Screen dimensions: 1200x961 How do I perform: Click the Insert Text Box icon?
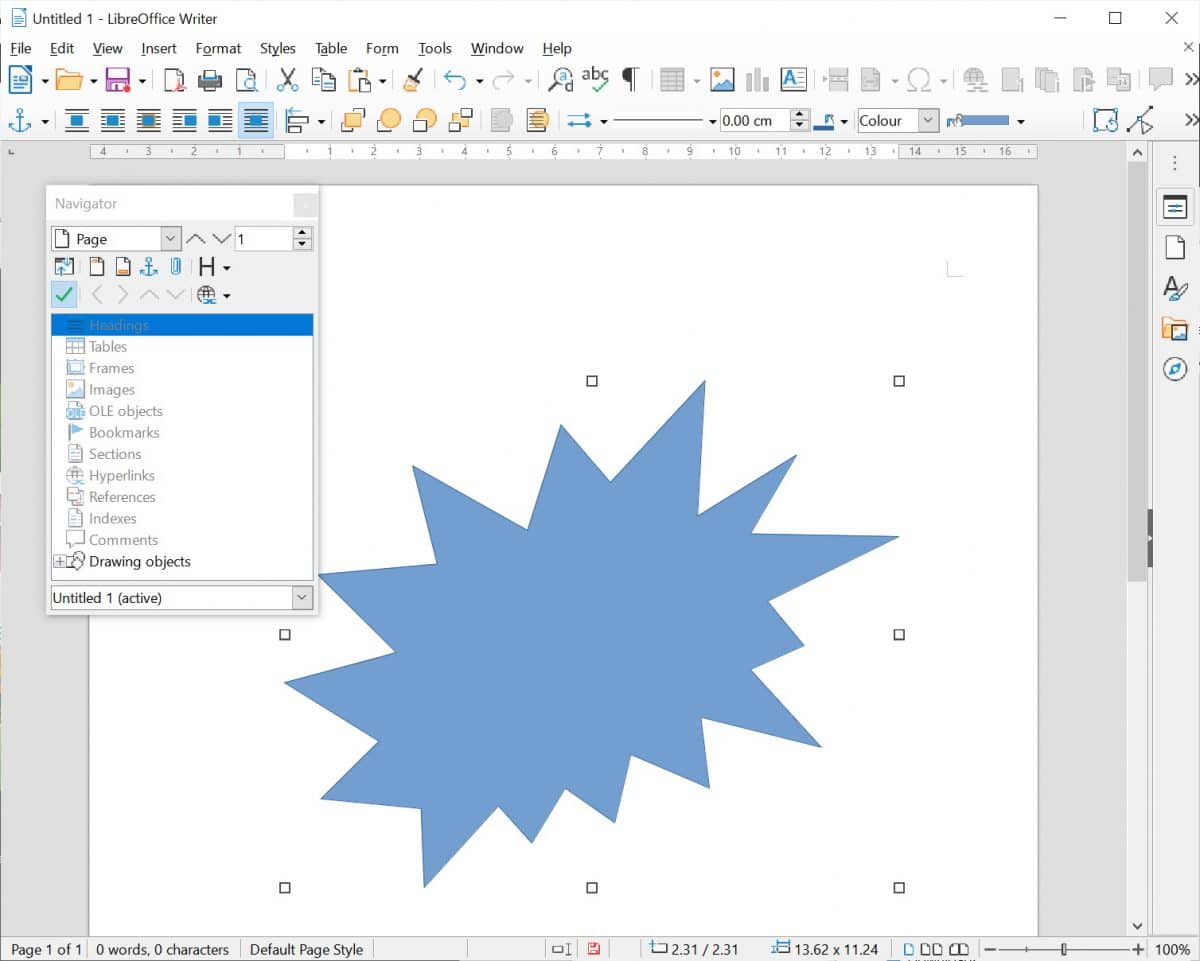tap(793, 80)
